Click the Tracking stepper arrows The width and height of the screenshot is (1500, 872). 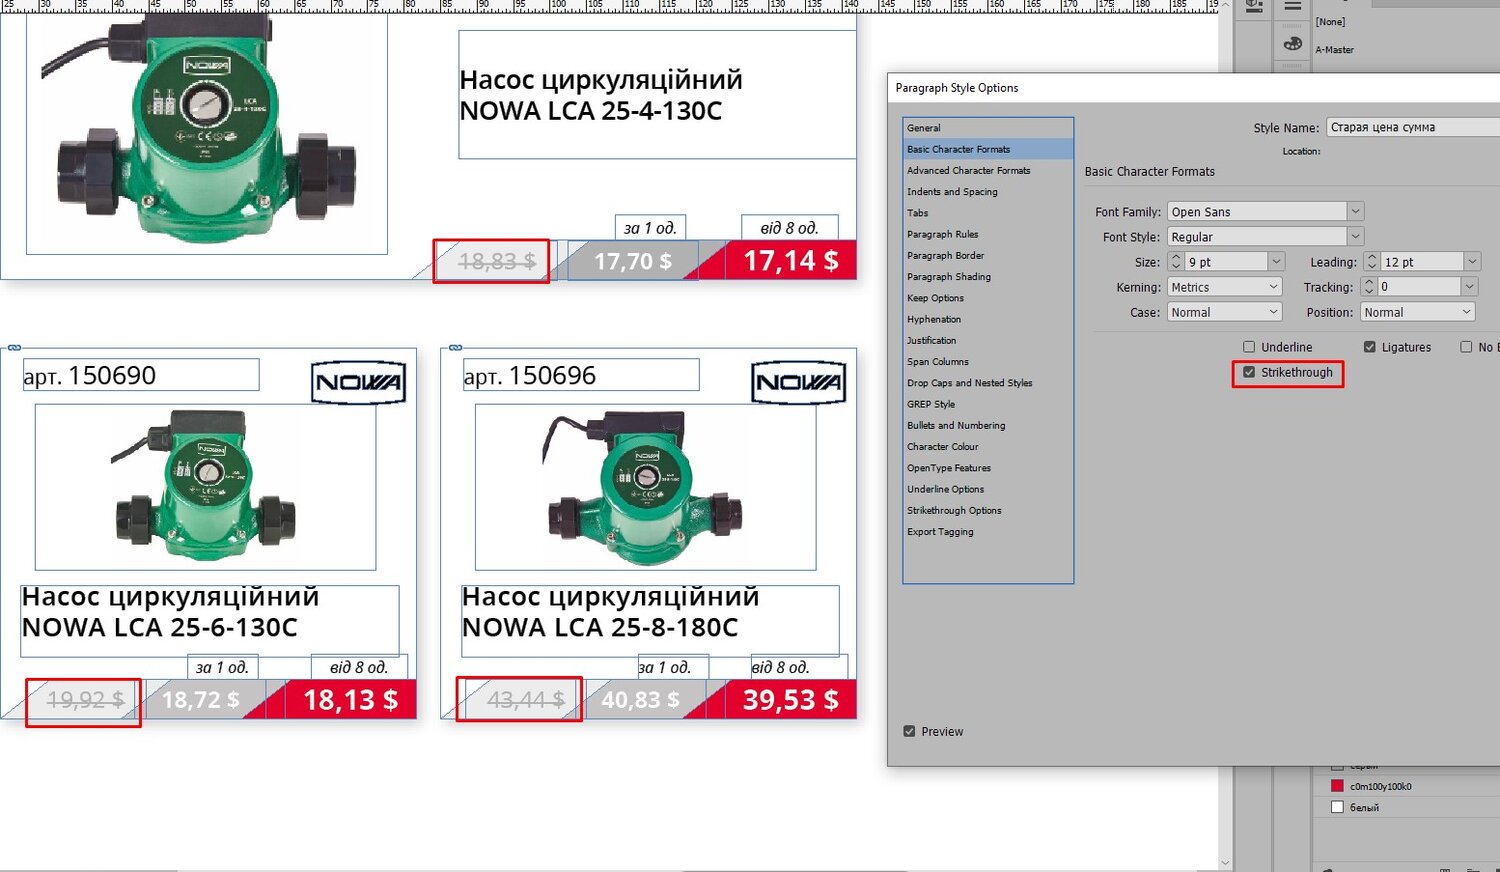tap(1369, 287)
